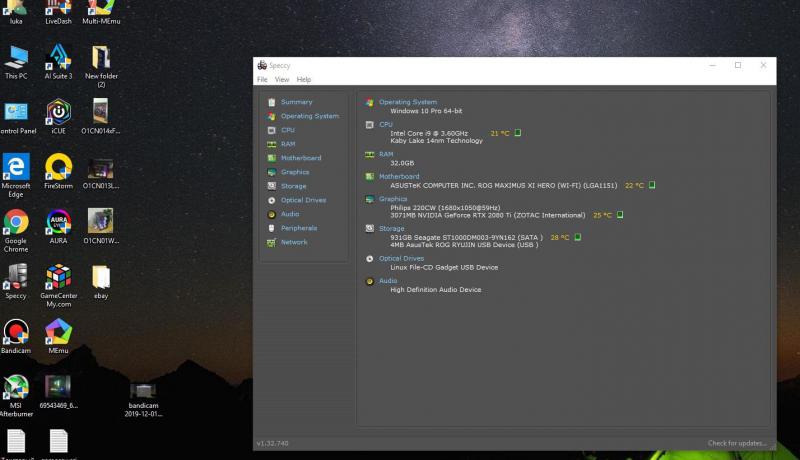Select the Network sidebar item
Screen dimensions: 800x460
(294, 242)
